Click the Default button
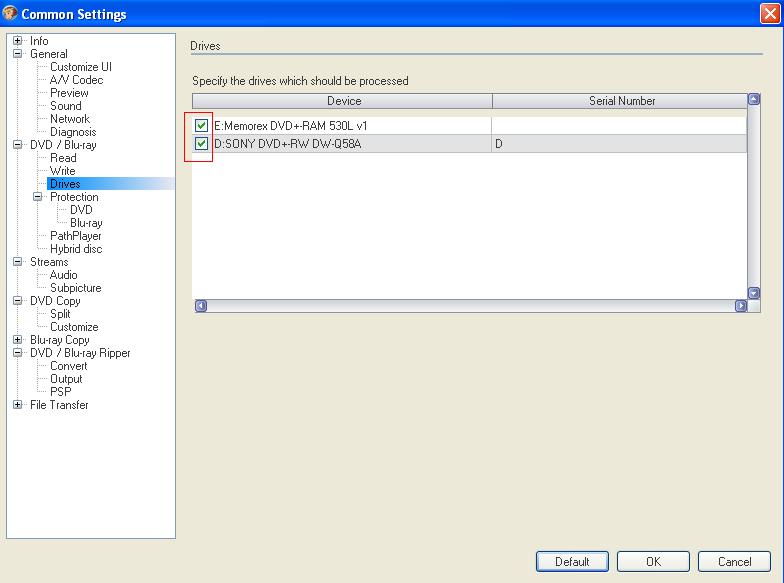 click(x=572, y=561)
